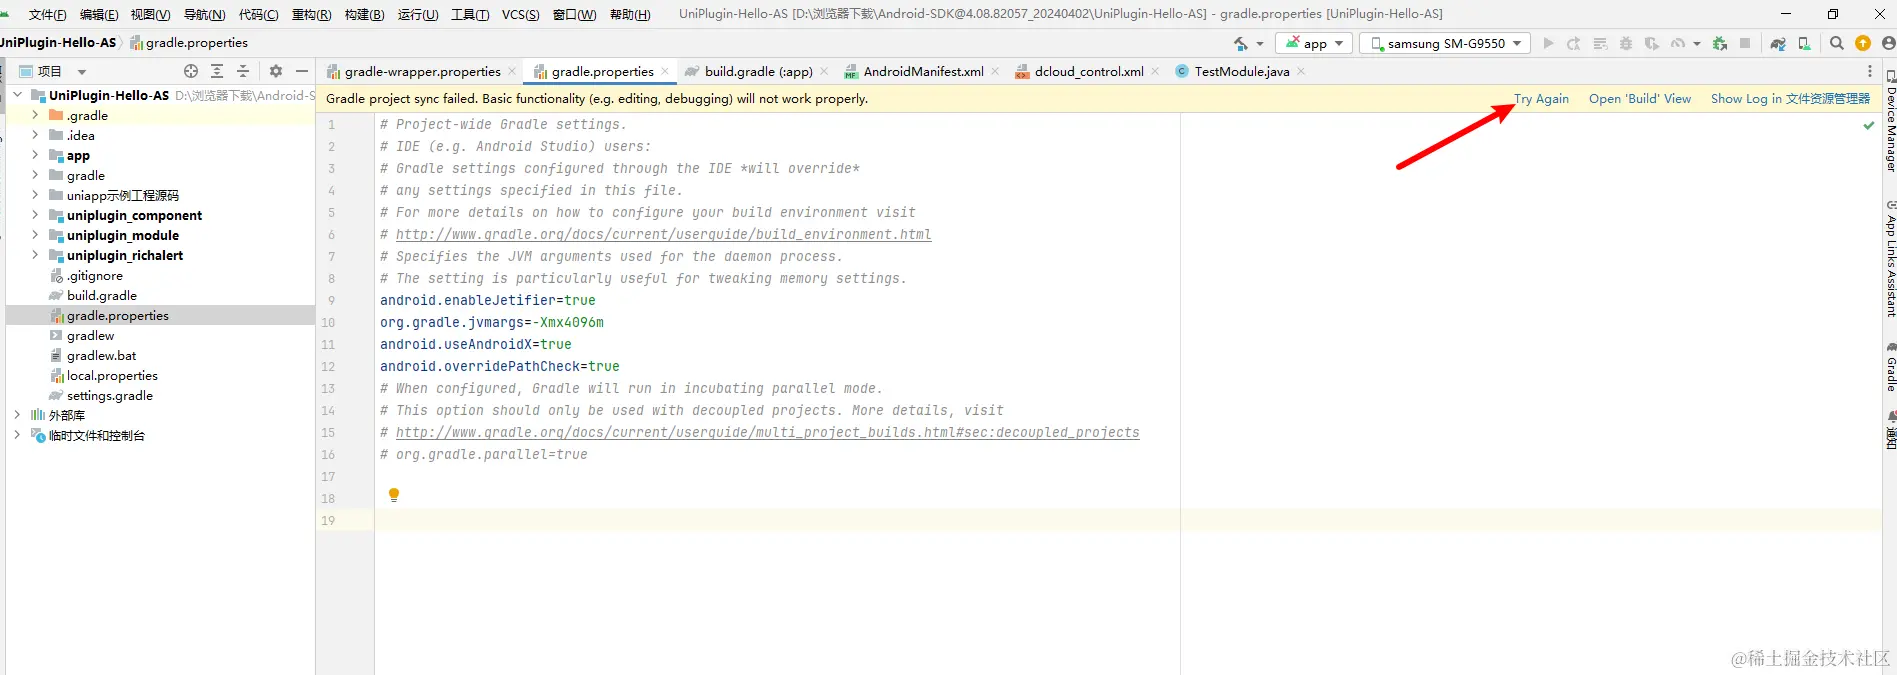Click Select Opened File crosshair icon
The height and width of the screenshot is (675, 1897).
[191, 71]
